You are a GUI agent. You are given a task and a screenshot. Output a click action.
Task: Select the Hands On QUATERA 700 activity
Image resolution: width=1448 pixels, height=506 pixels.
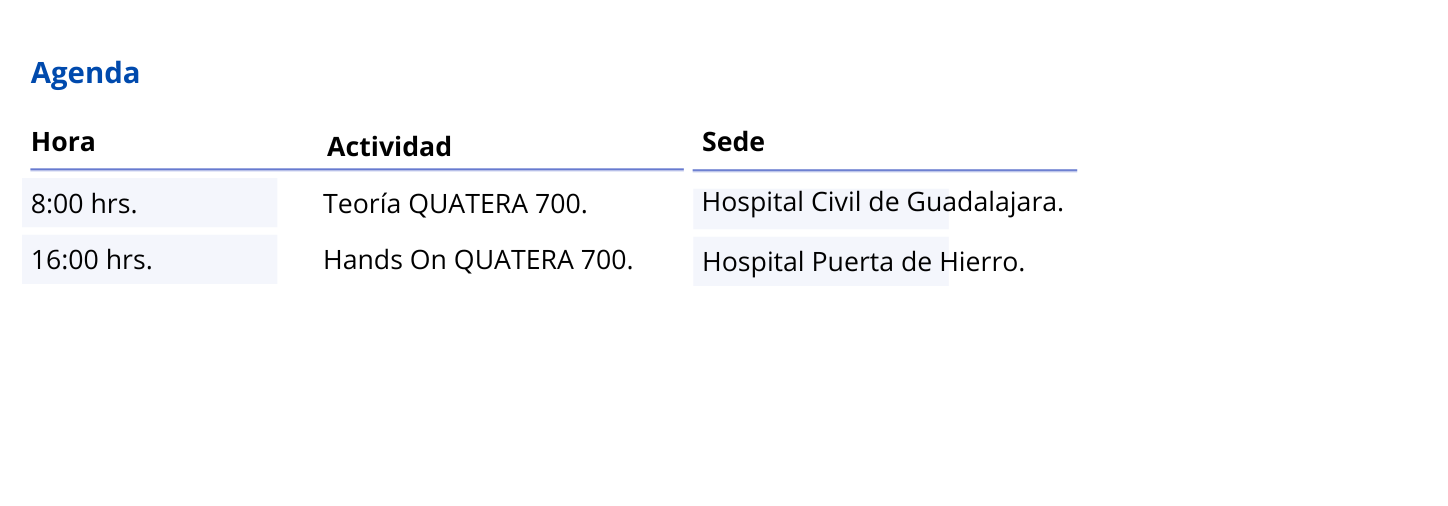pos(478,260)
